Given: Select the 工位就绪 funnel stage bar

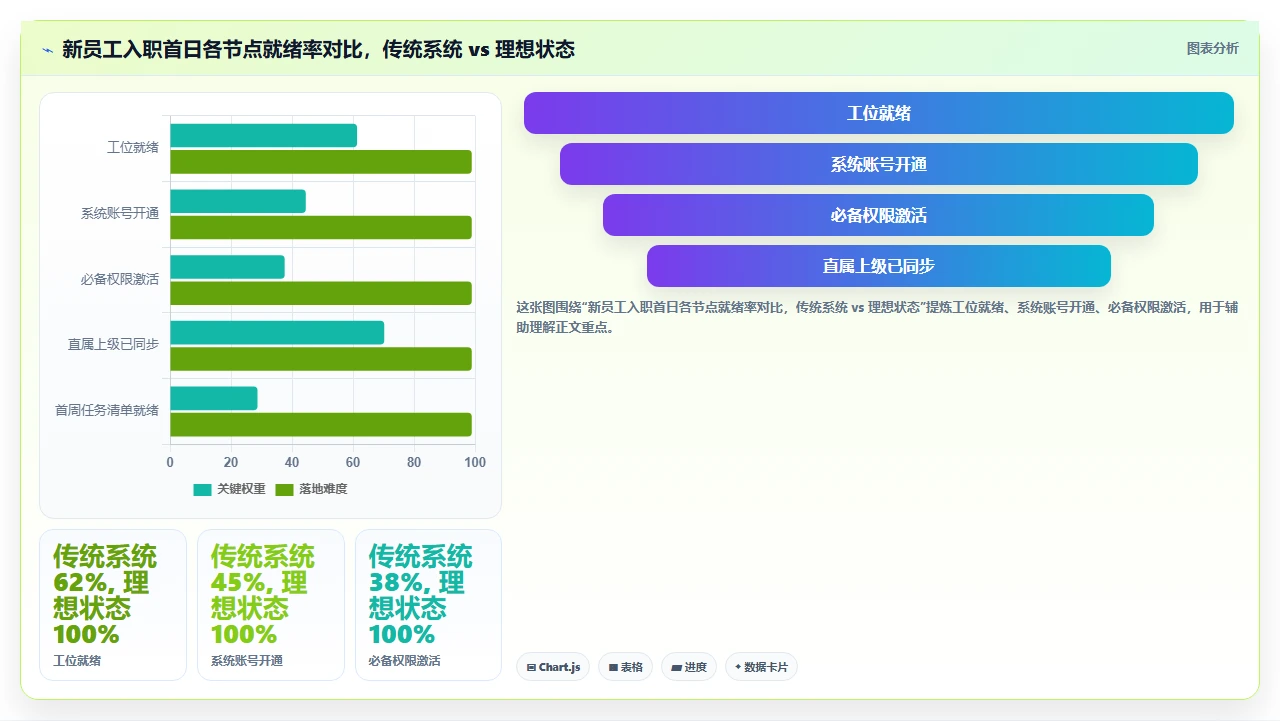Looking at the screenshot, I should 878,113.
